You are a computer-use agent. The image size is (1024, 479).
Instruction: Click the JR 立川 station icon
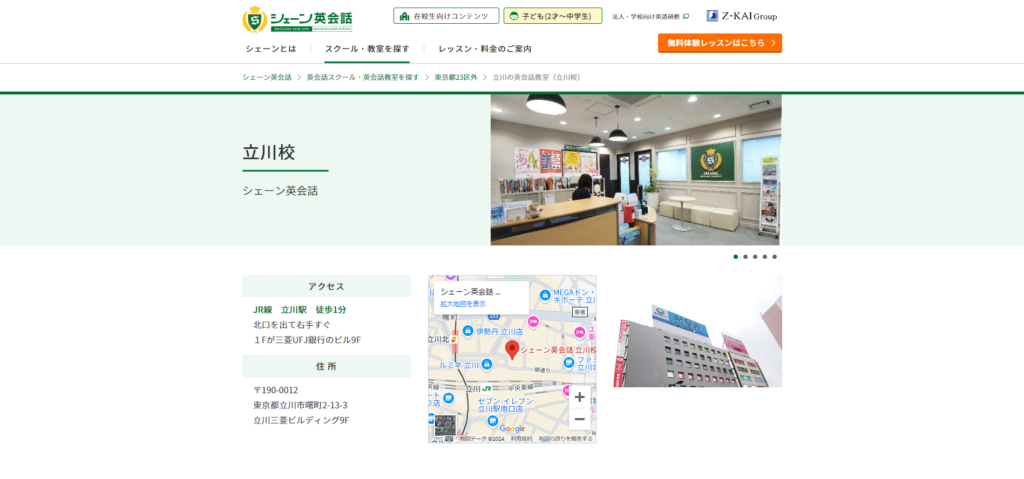click(487, 388)
